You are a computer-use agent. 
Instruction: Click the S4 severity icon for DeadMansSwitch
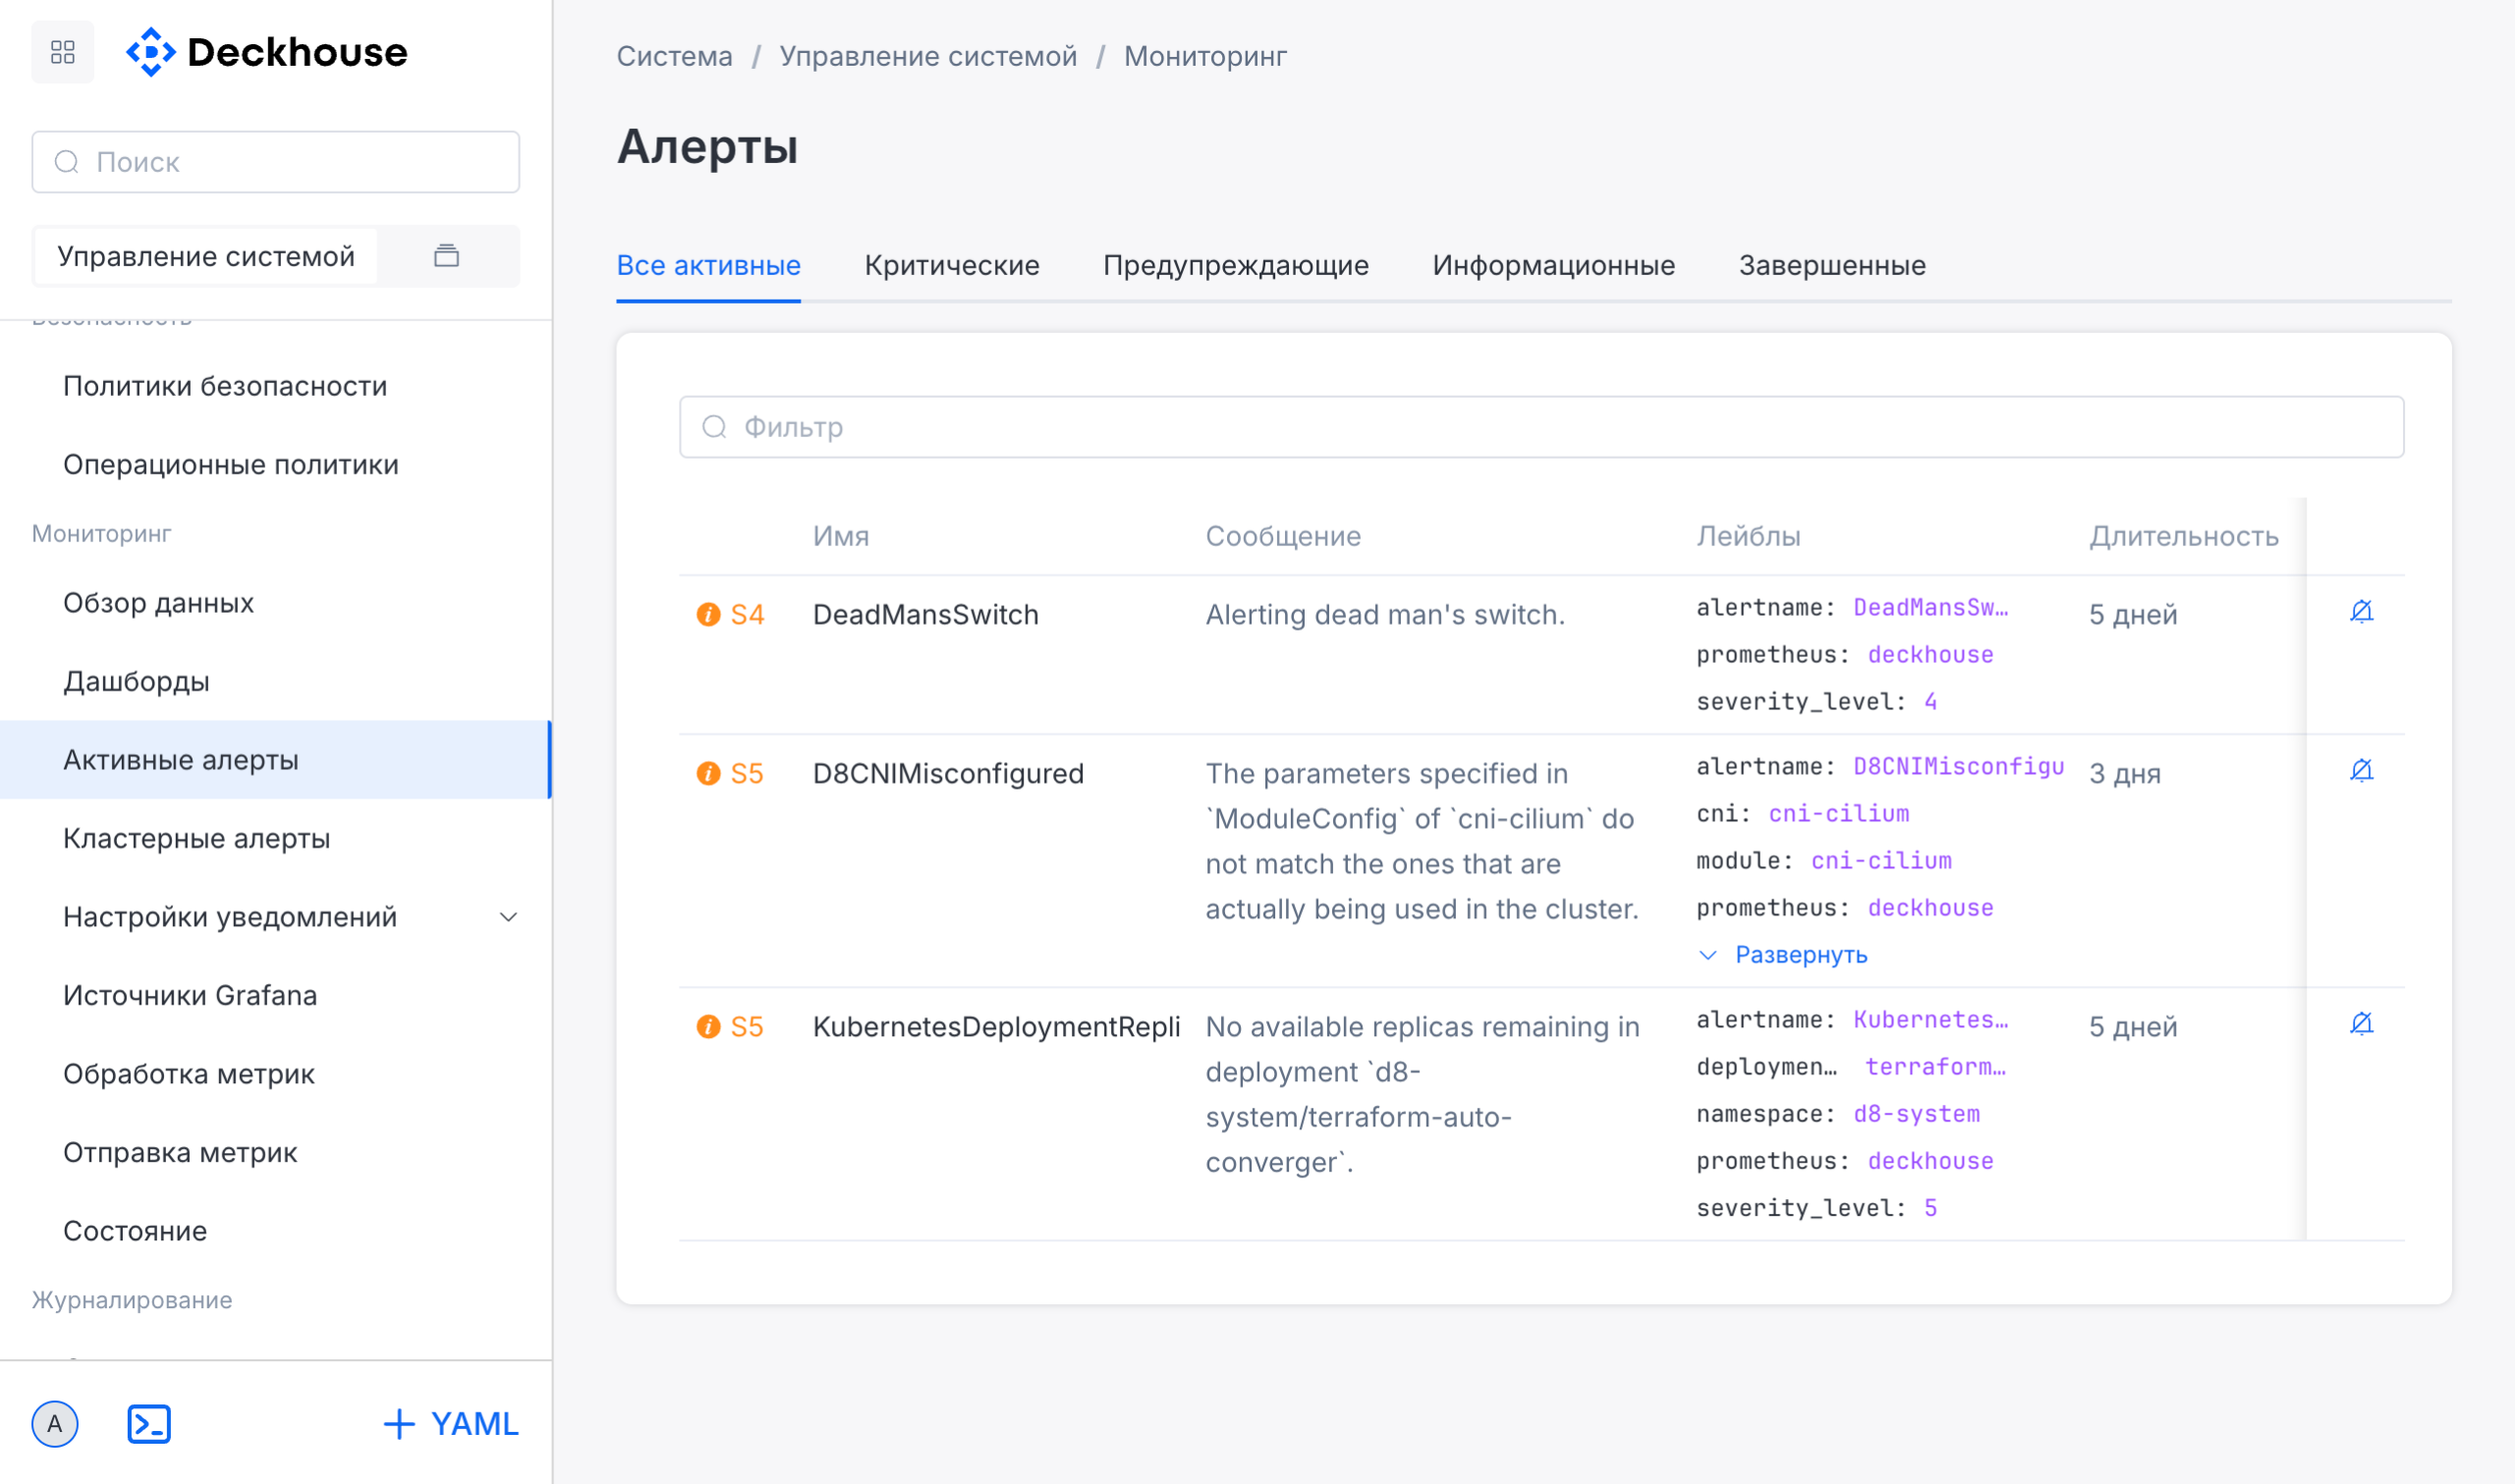coord(708,615)
